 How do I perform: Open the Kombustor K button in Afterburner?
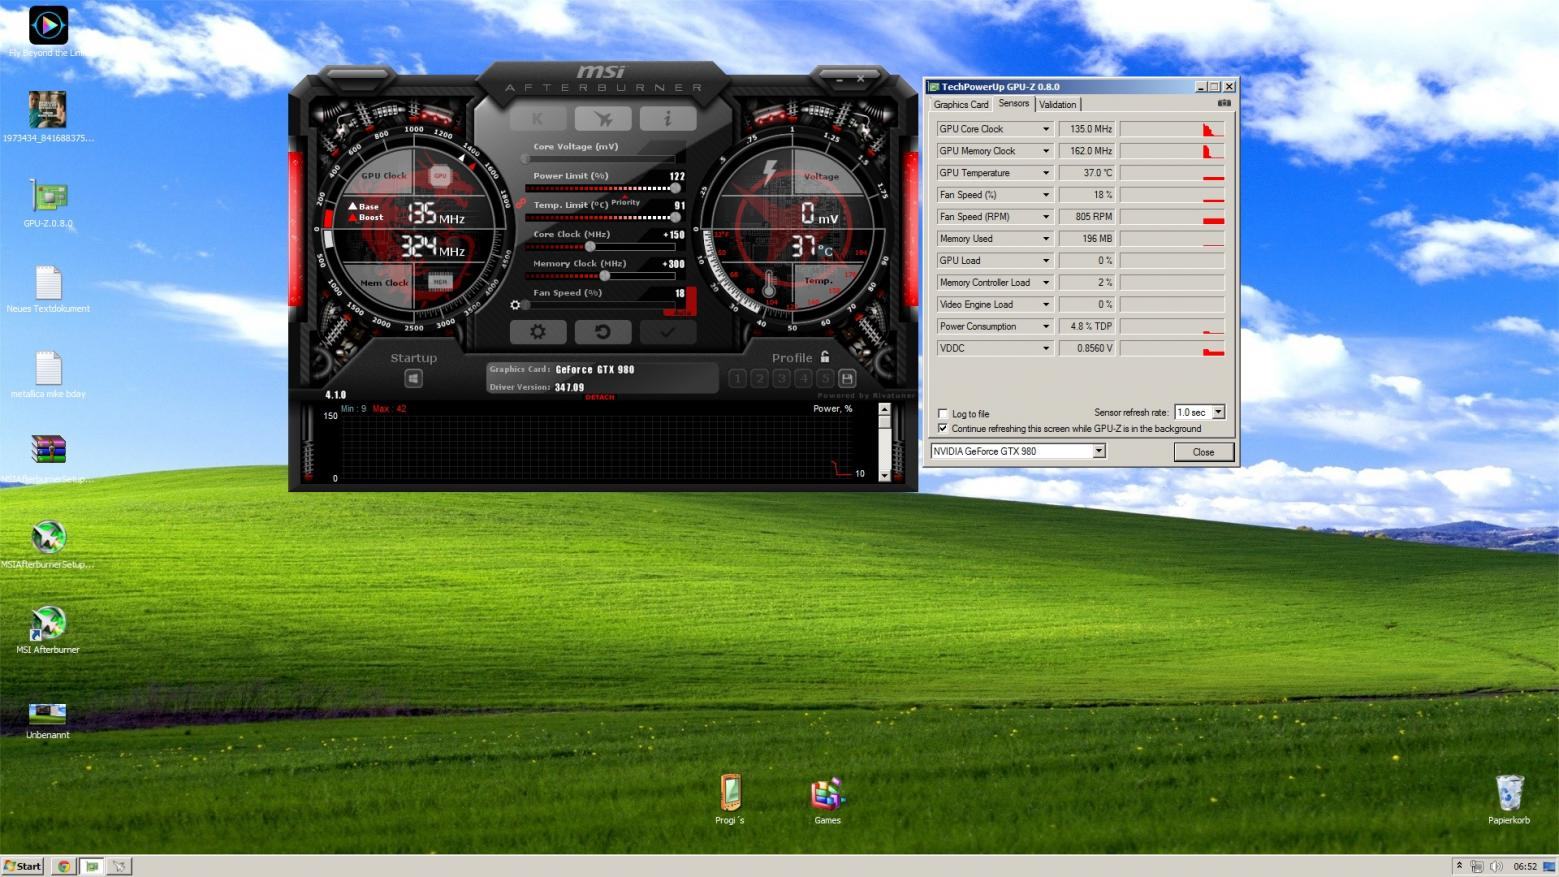[537, 119]
